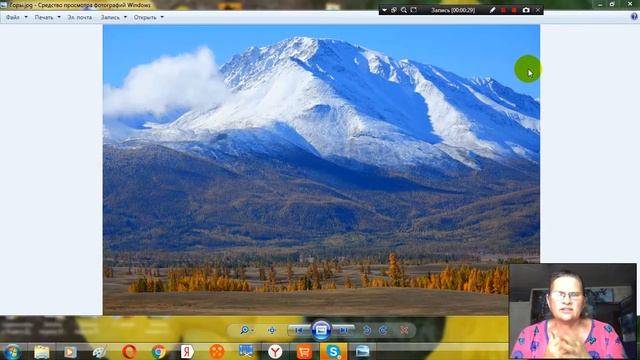Click the Эл. почта menu item
The height and width of the screenshot is (360, 640).
click(x=80, y=18)
